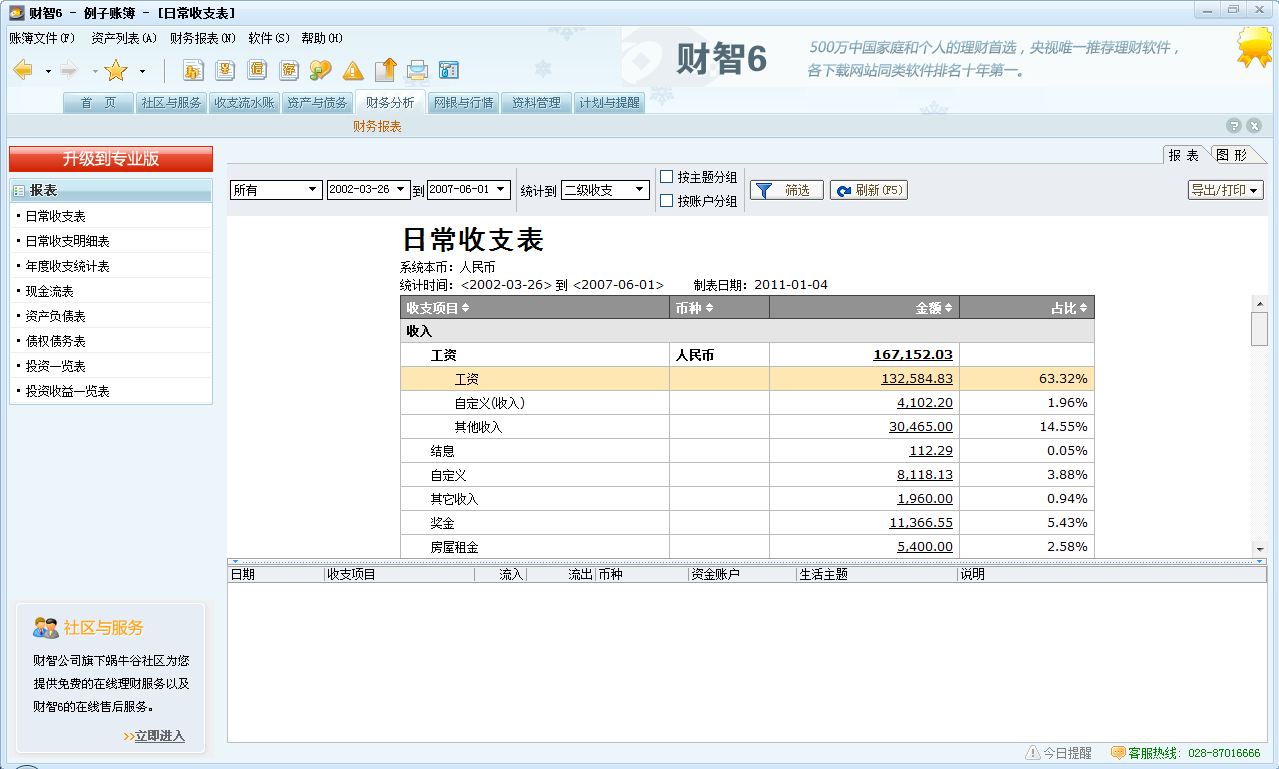Click the 客服热线 status bar item

pos(1186,753)
